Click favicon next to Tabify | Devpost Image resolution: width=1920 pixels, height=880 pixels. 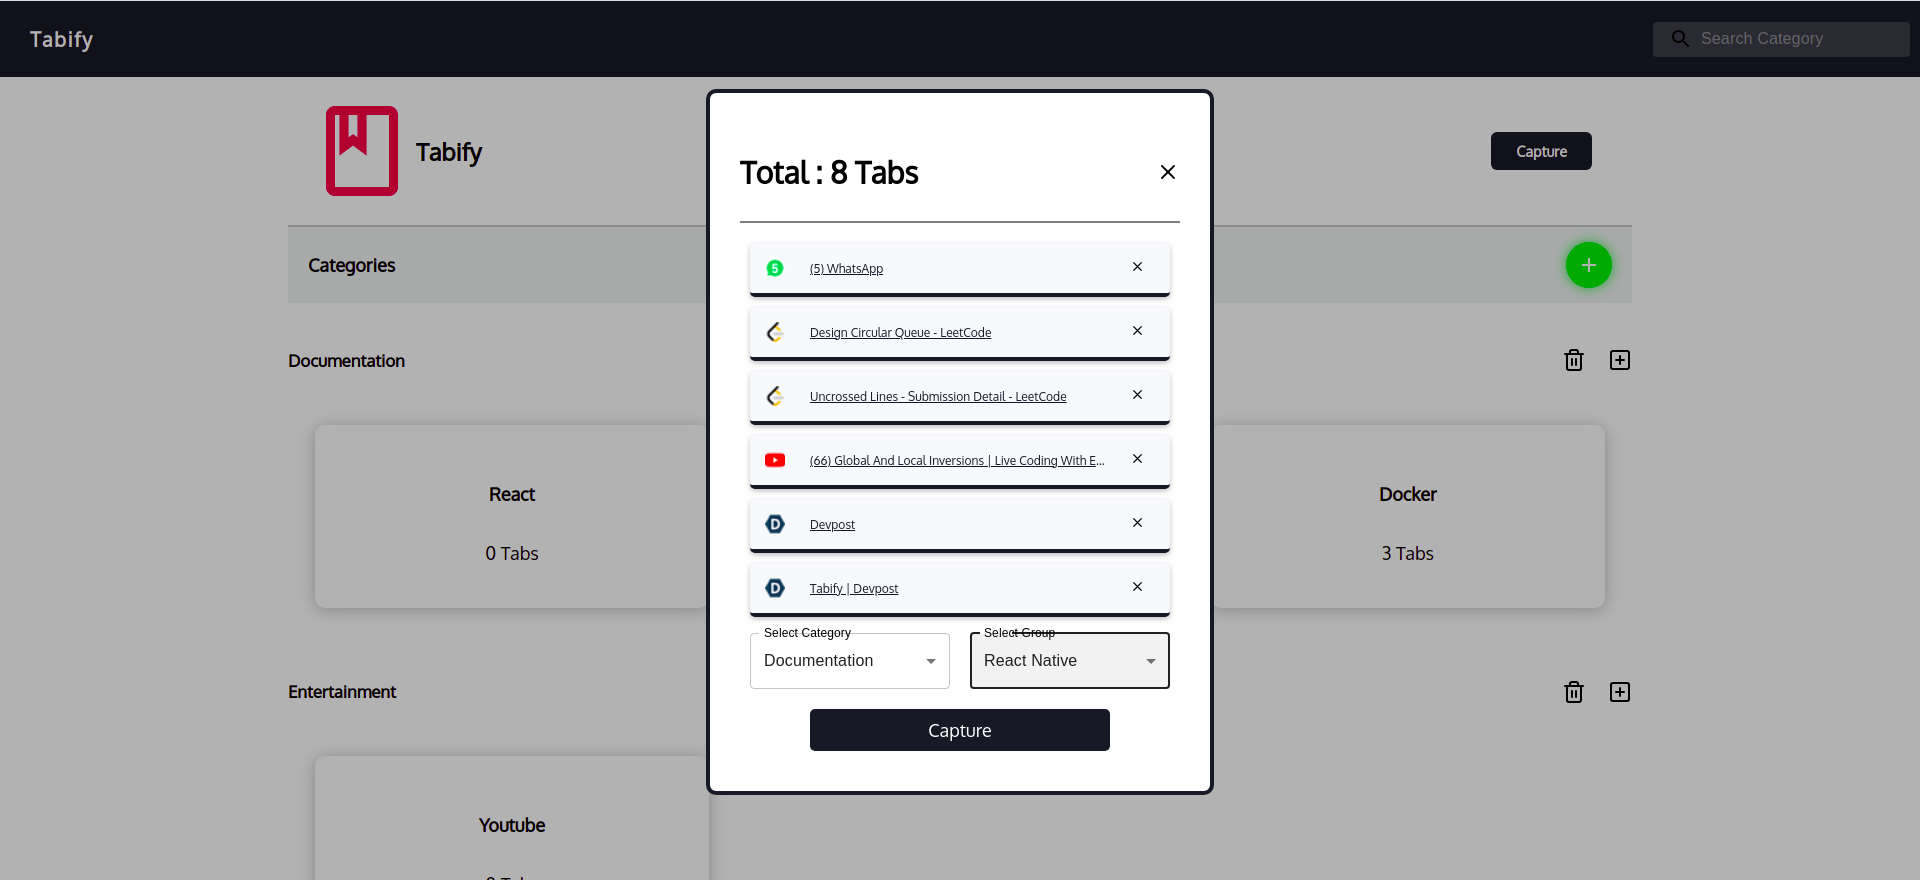click(775, 588)
